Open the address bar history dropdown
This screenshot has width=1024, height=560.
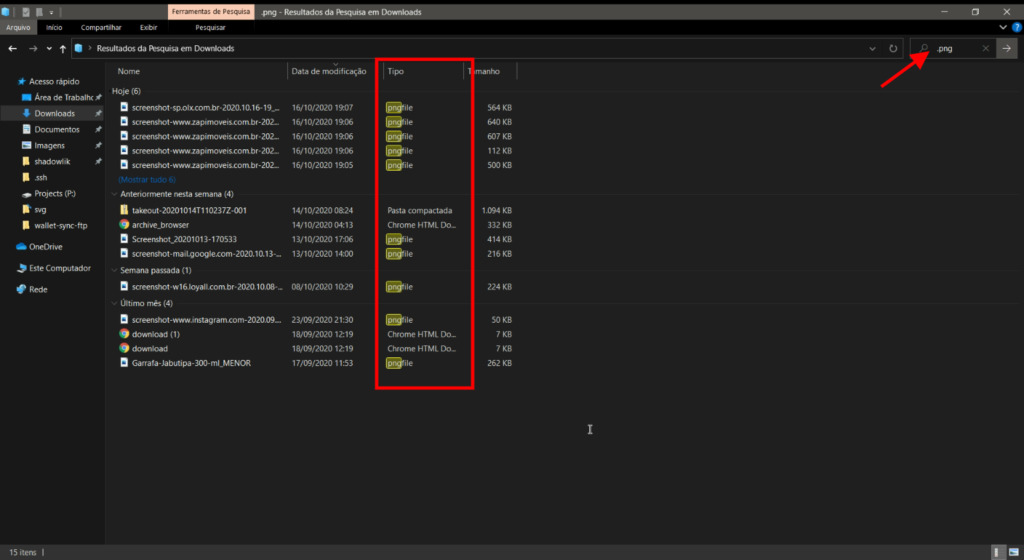tap(875, 48)
